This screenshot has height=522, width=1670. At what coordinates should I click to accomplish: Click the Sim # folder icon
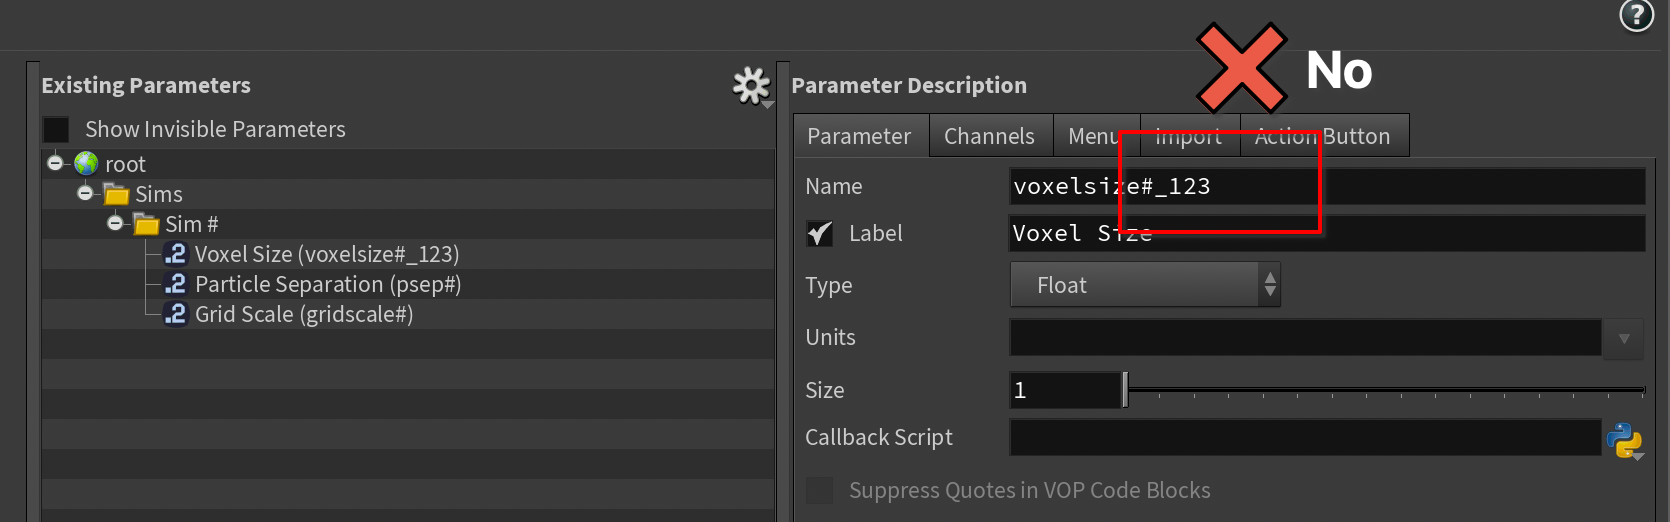click(x=147, y=224)
